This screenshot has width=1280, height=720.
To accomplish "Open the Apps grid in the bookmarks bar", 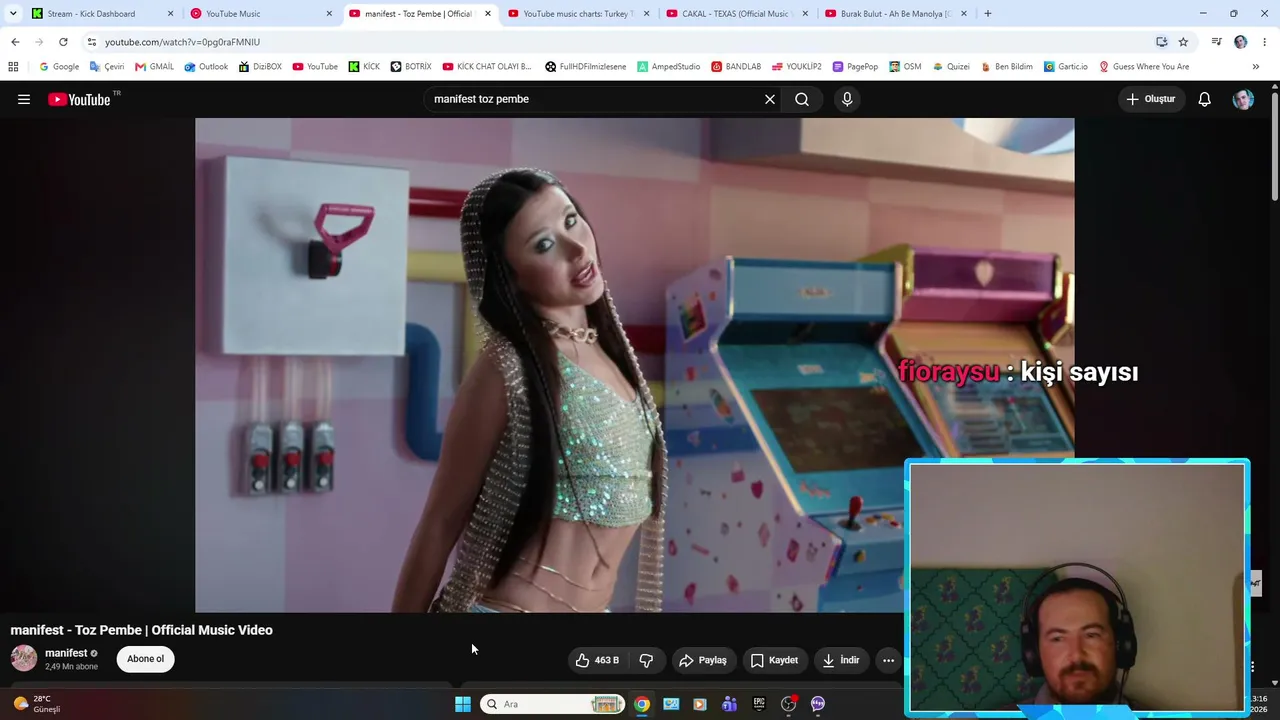I will click(x=13, y=67).
